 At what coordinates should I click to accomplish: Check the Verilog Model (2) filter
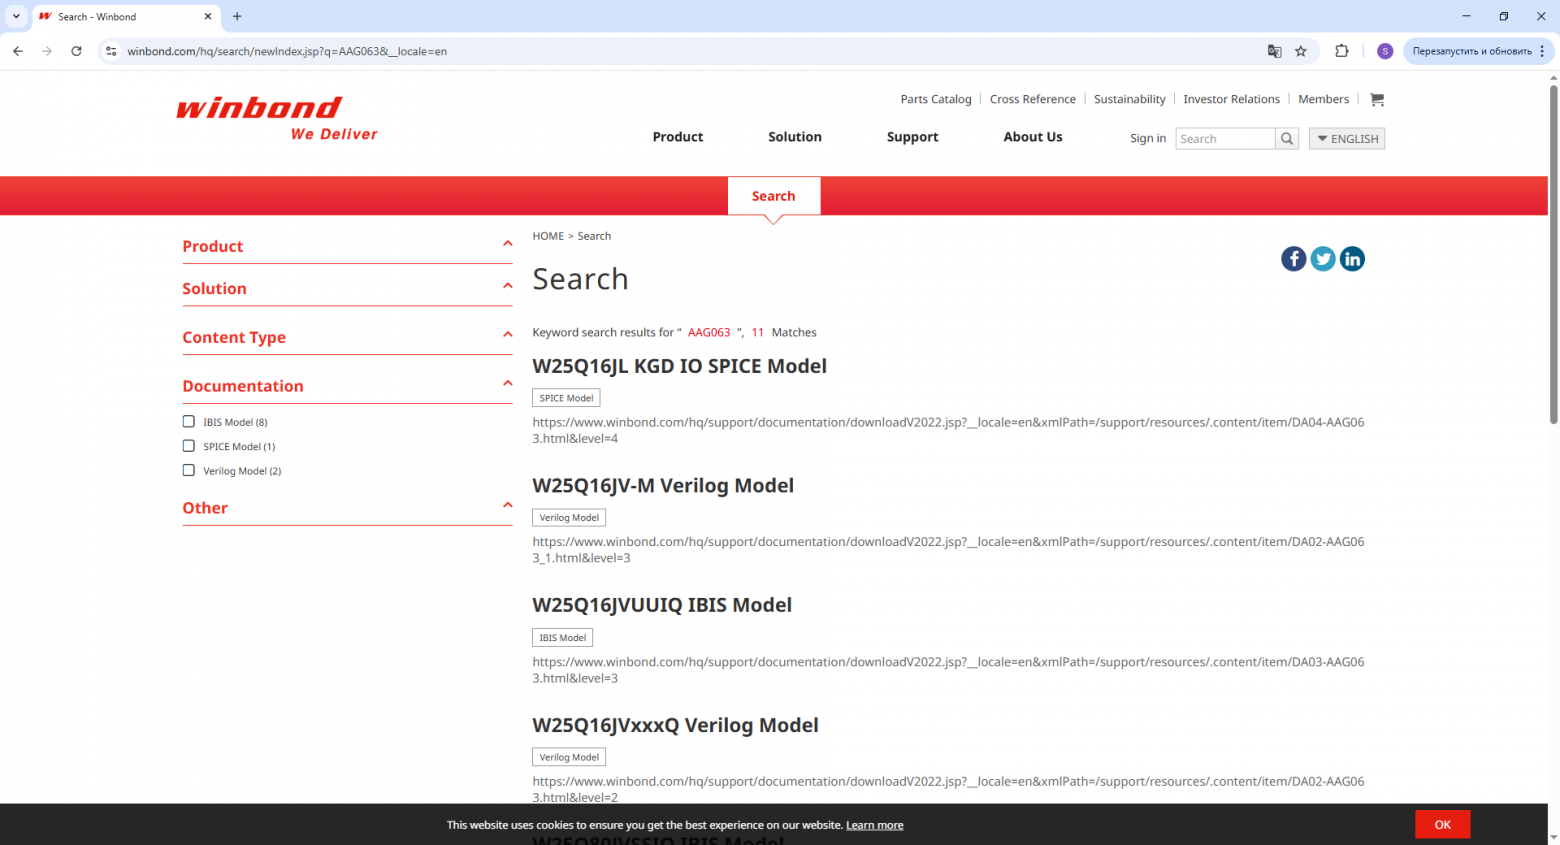(x=188, y=470)
